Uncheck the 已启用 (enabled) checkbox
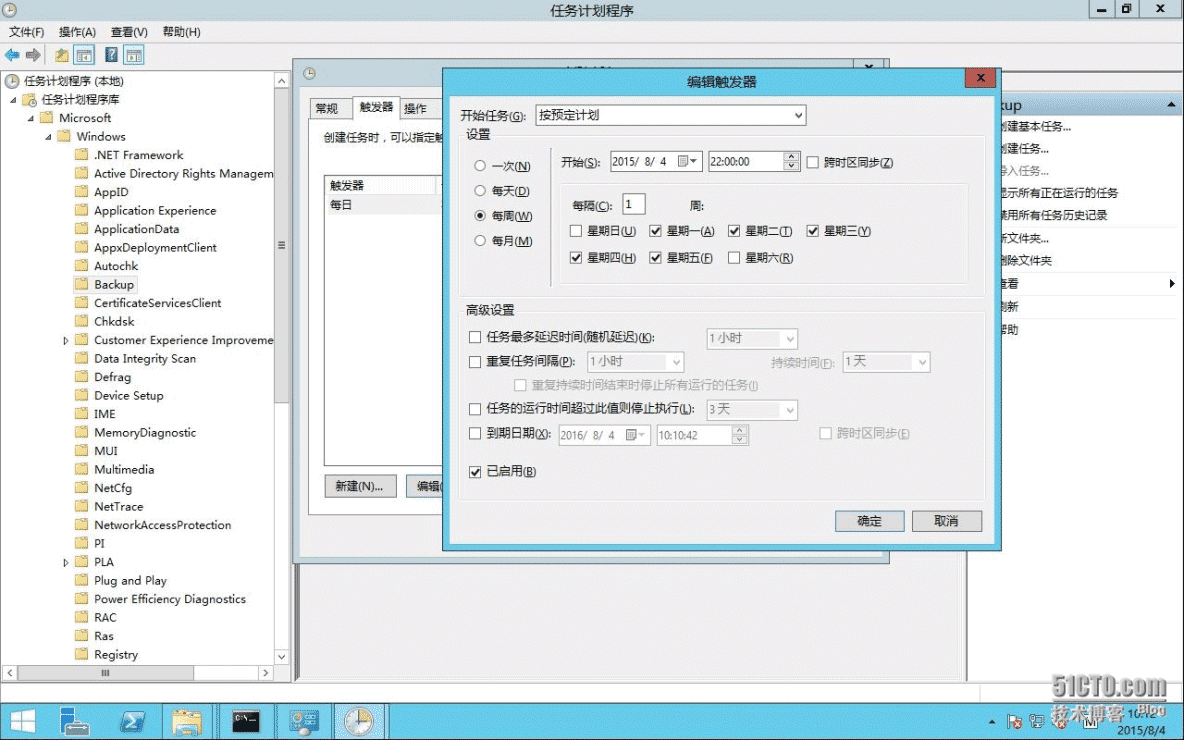The image size is (1184, 740). 475,472
